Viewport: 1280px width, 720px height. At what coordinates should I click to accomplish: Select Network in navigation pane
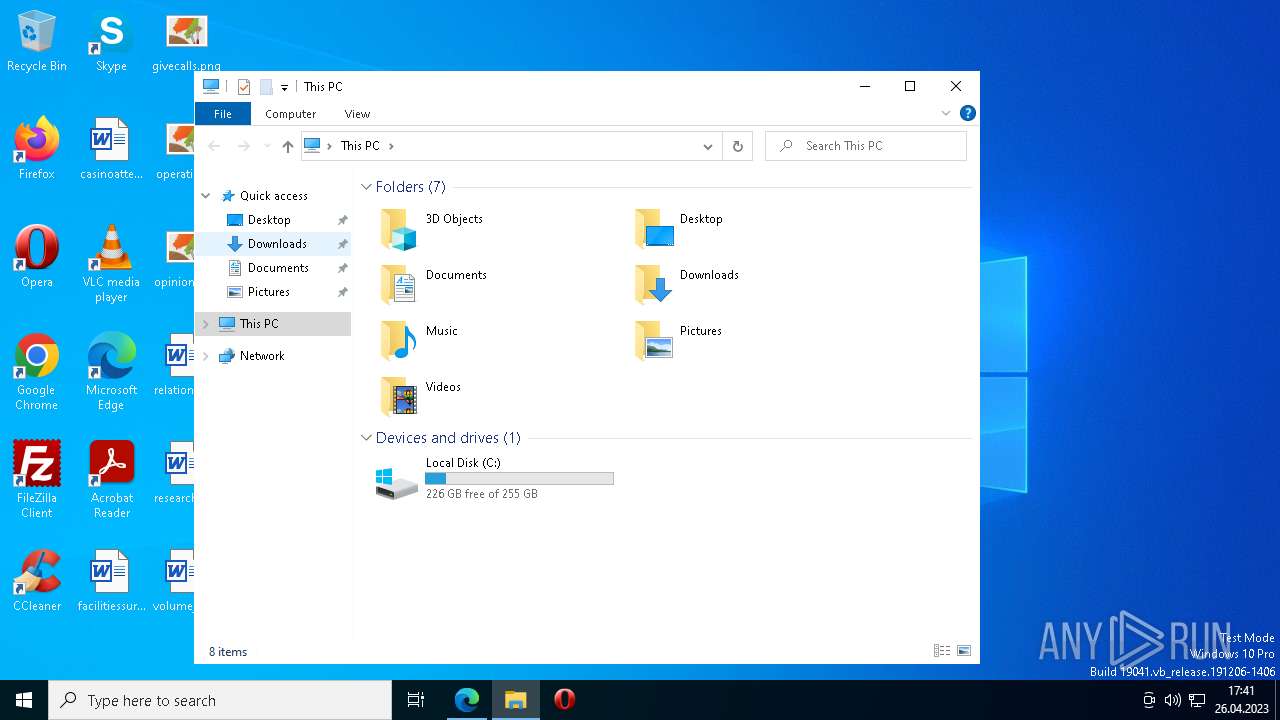(262, 356)
